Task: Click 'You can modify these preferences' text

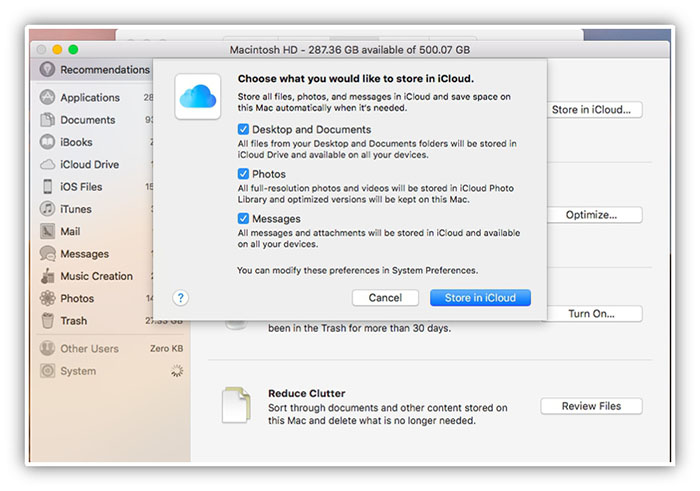Action: pyautogui.click(x=358, y=270)
